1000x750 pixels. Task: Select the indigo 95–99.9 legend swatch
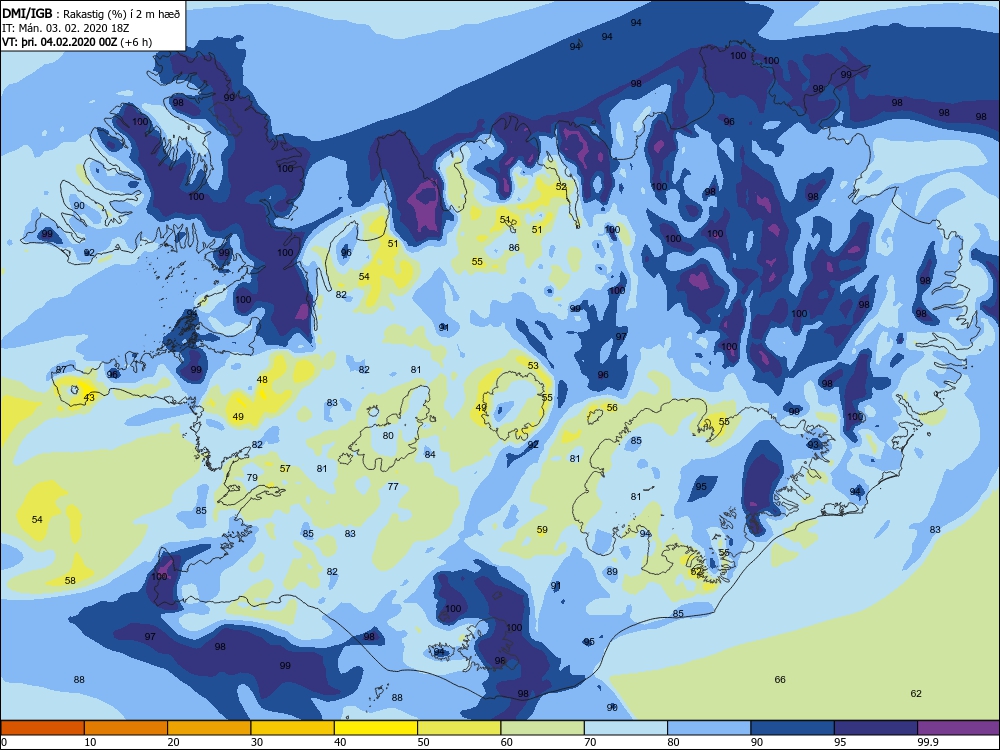pyautogui.click(x=876, y=728)
